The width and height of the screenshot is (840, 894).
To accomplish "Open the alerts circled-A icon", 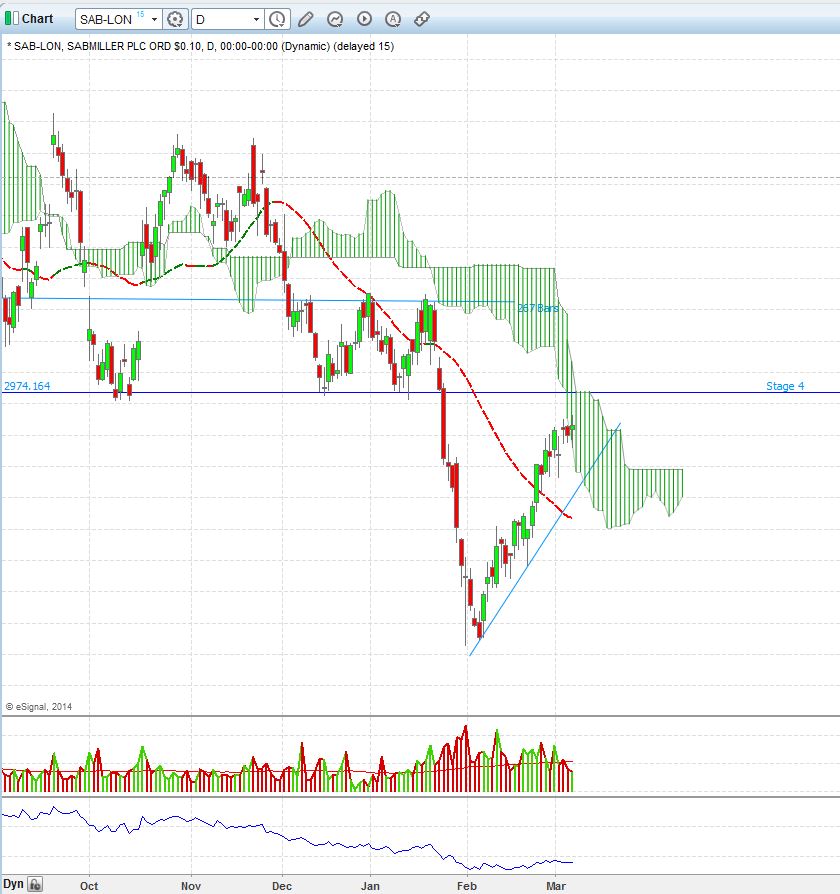I will tap(393, 19).
